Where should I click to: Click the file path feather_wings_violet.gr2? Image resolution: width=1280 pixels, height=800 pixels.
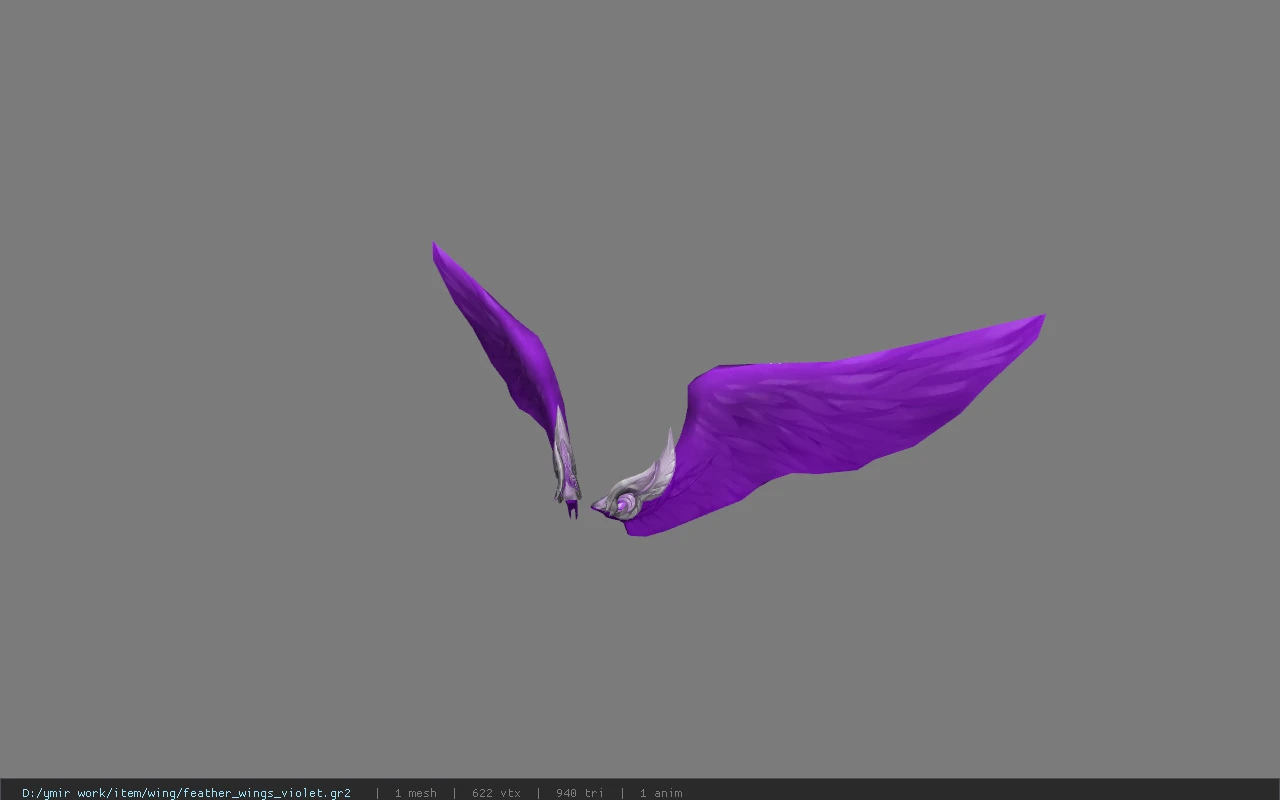click(x=186, y=793)
